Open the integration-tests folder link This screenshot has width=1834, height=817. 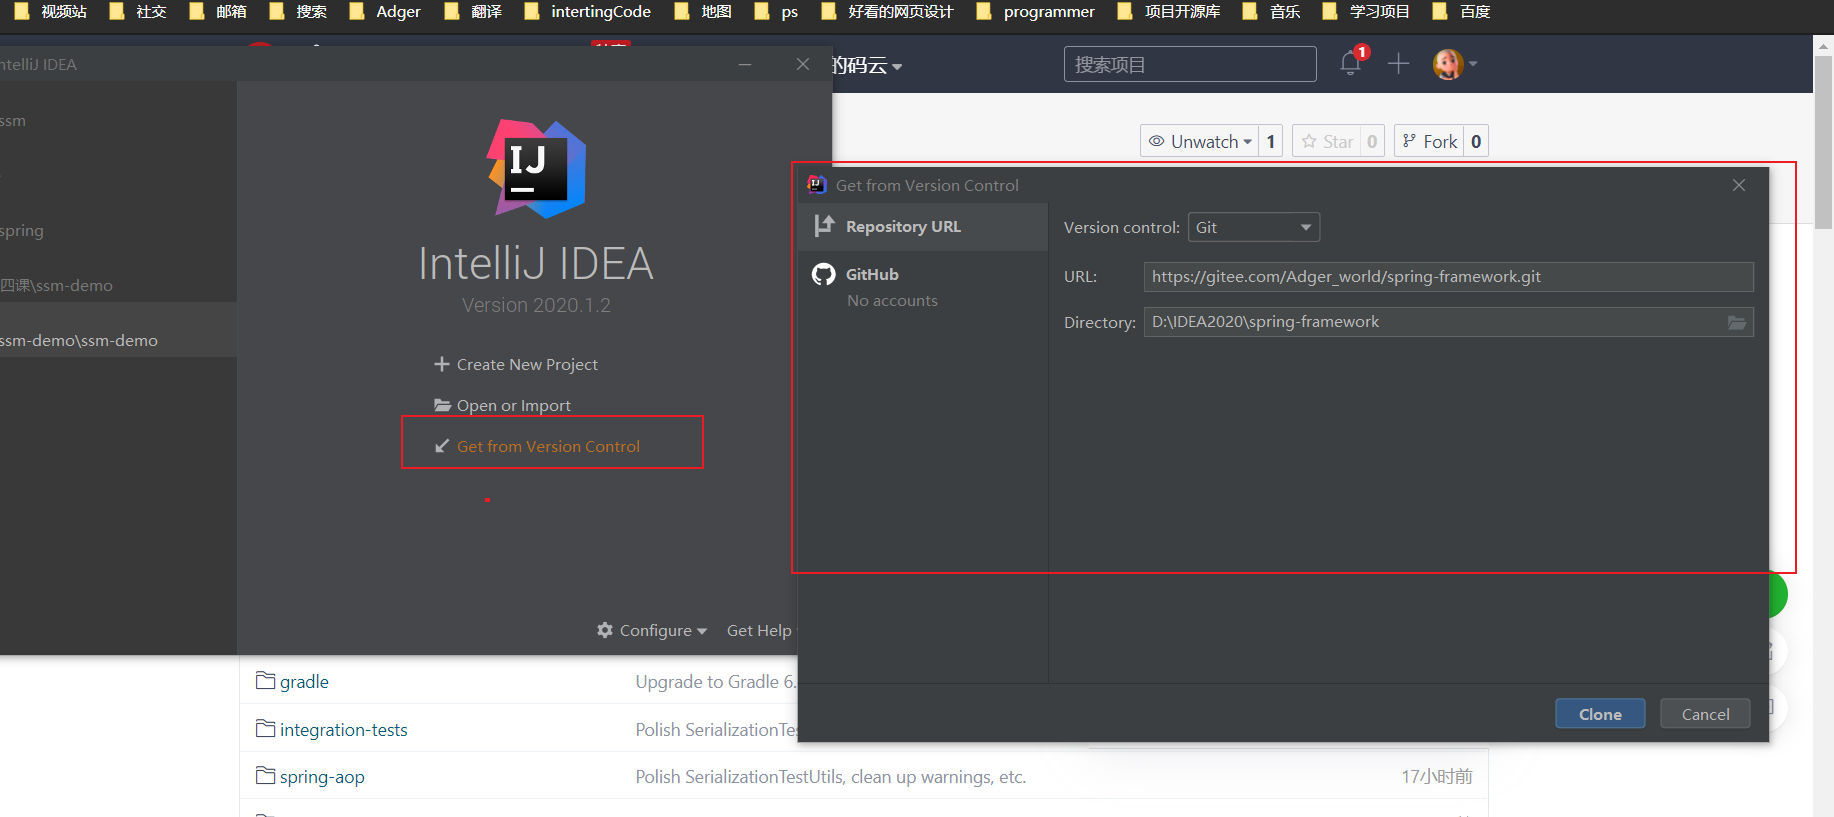[344, 730]
